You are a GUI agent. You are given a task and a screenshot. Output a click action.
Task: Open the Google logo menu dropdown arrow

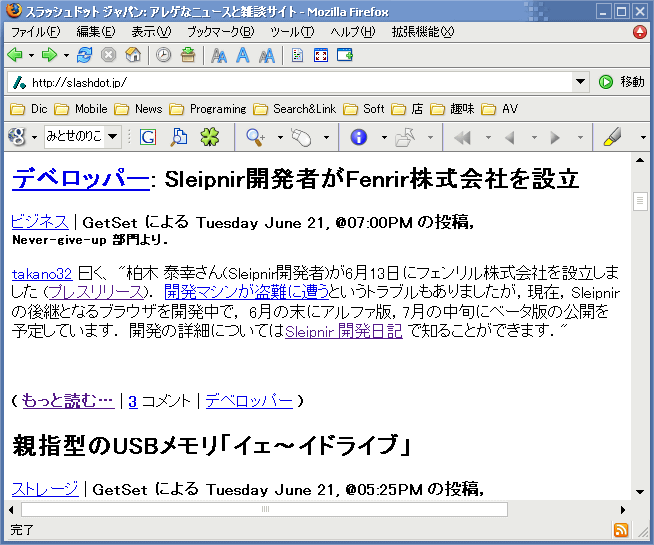point(34,137)
